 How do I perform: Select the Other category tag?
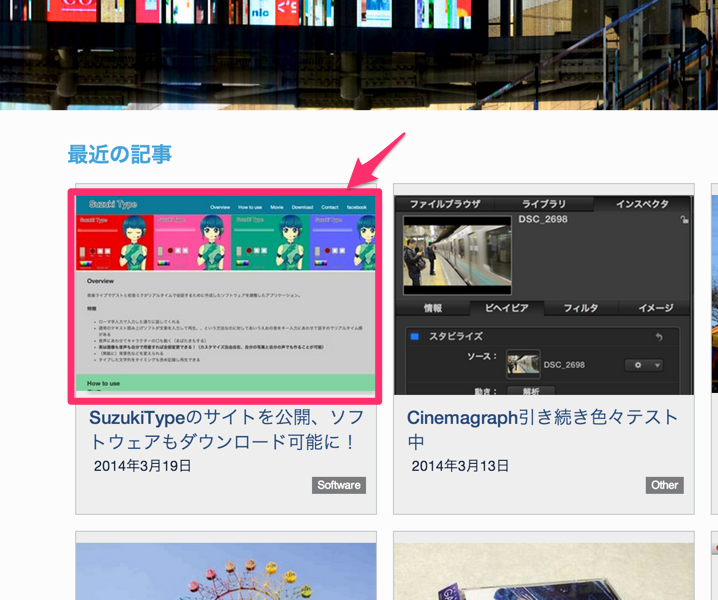[x=664, y=485]
